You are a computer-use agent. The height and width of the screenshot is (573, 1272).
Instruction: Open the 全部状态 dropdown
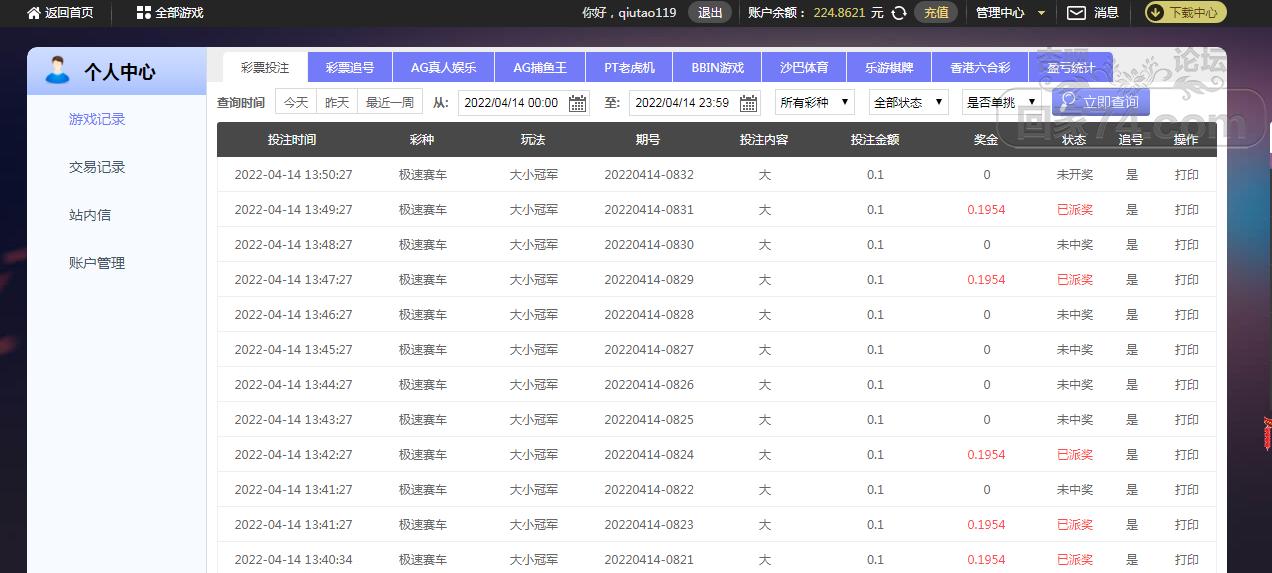(909, 102)
